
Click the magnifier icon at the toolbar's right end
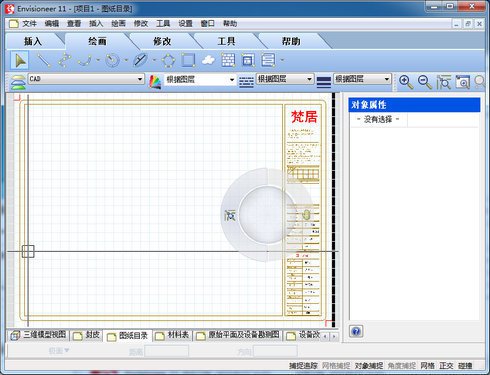pos(480,82)
